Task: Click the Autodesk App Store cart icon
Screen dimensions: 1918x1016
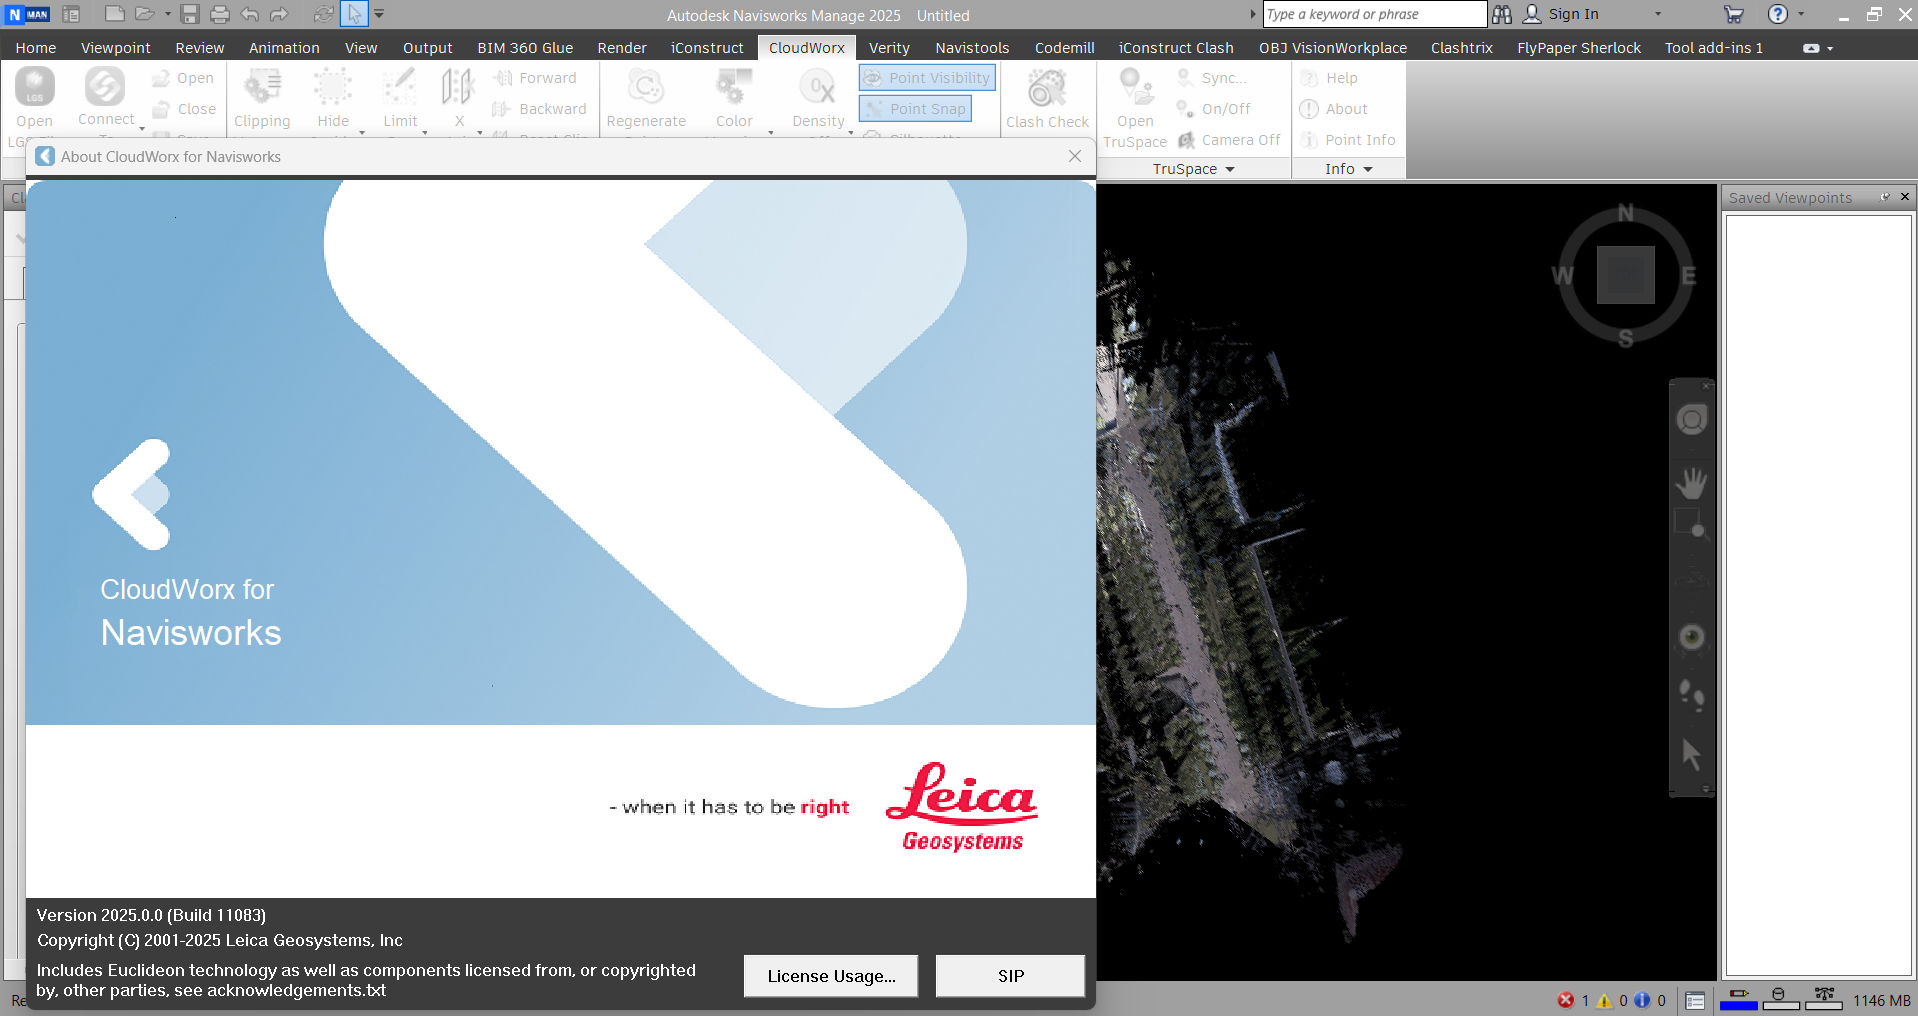Action: click(x=1733, y=14)
